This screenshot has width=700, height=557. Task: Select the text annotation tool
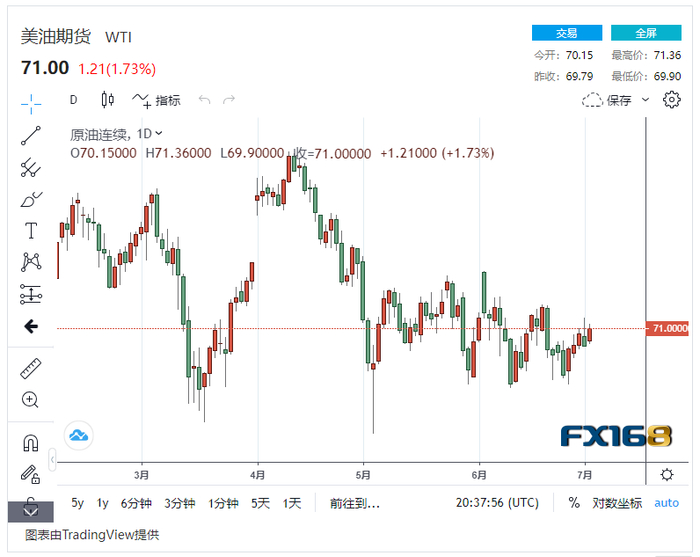point(31,231)
